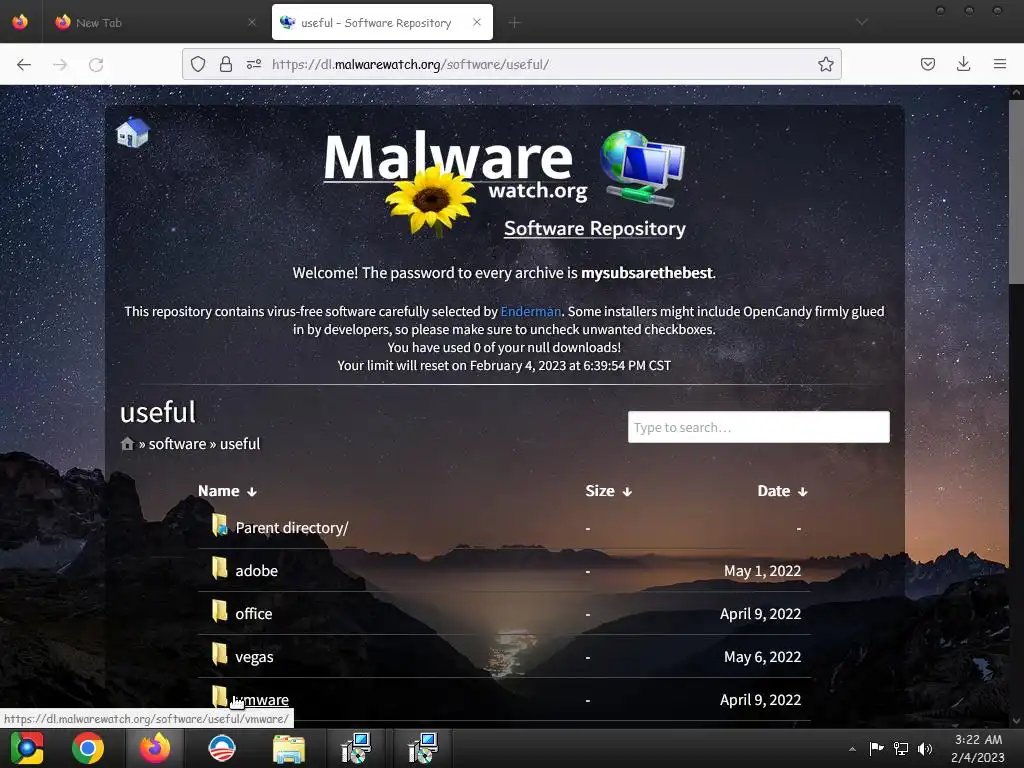Open the vmware folder
This screenshot has width=1024, height=768.
(261, 700)
